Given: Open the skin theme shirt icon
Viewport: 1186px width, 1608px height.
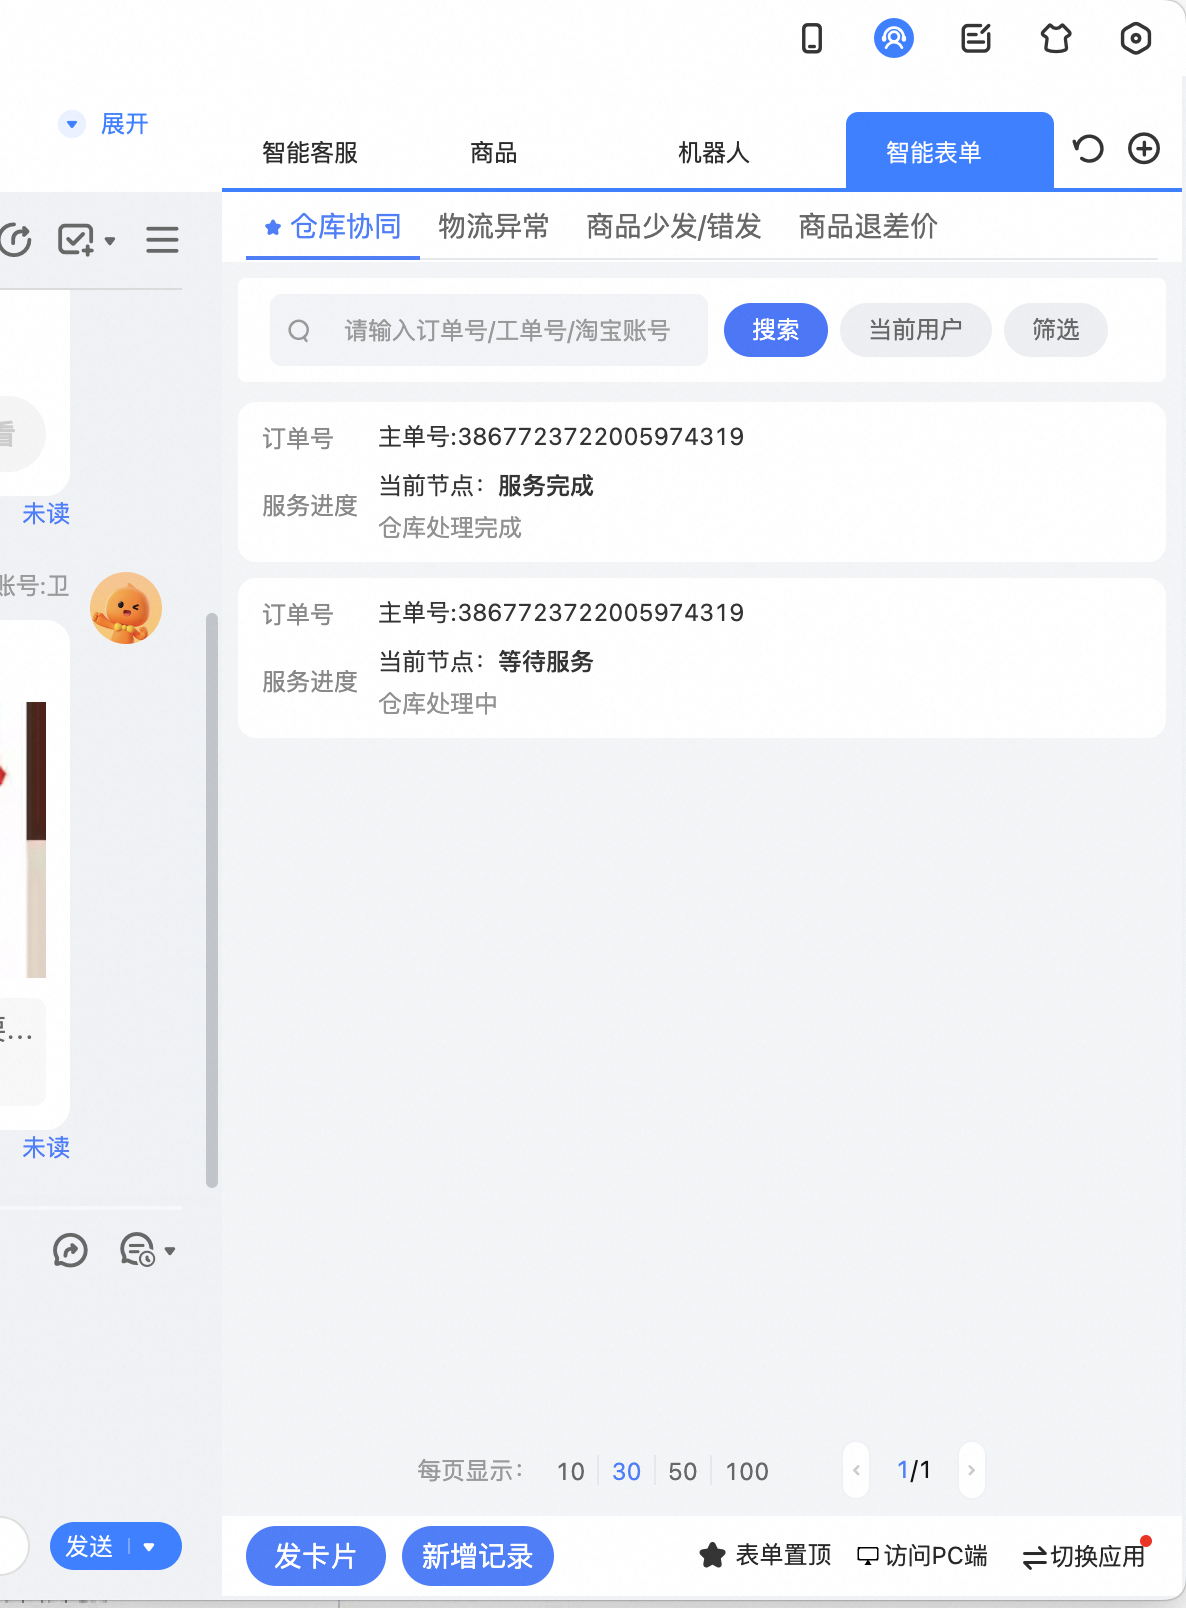Looking at the screenshot, I should [x=1055, y=39].
